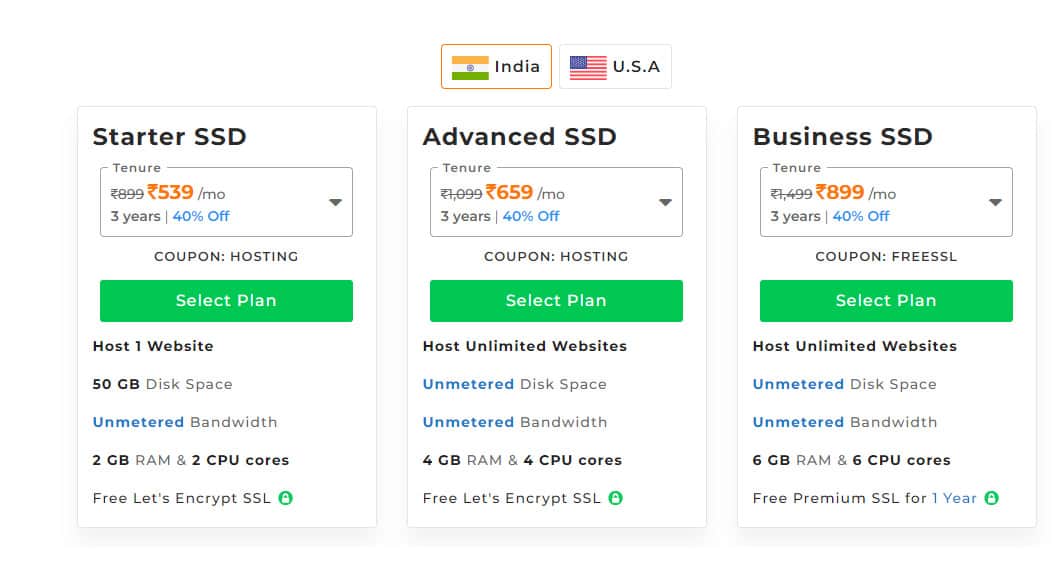
Task: Expand the Business SSD tenure dropdown
Action: click(x=996, y=201)
